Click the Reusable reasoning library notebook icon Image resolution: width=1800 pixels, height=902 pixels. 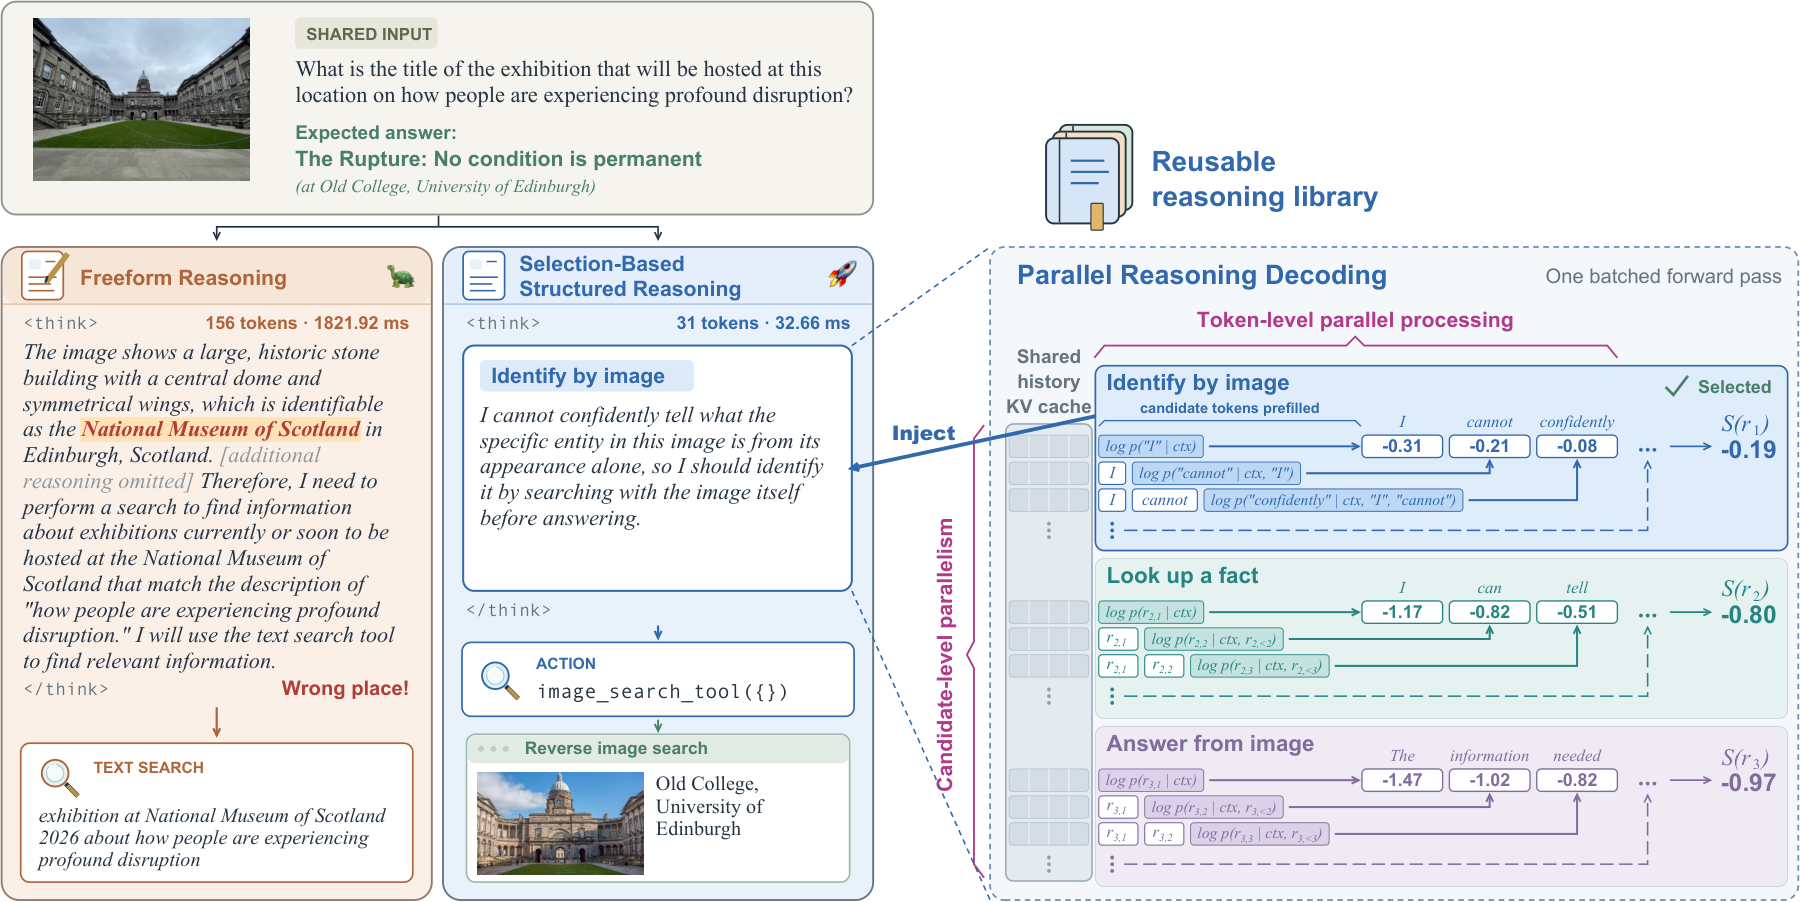[1089, 177]
